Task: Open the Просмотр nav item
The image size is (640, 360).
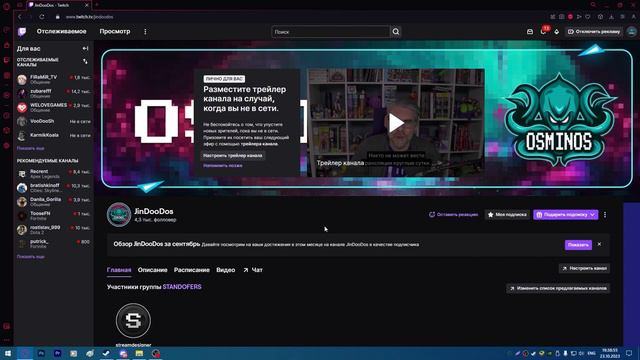Action: click(x=115, y=31)
